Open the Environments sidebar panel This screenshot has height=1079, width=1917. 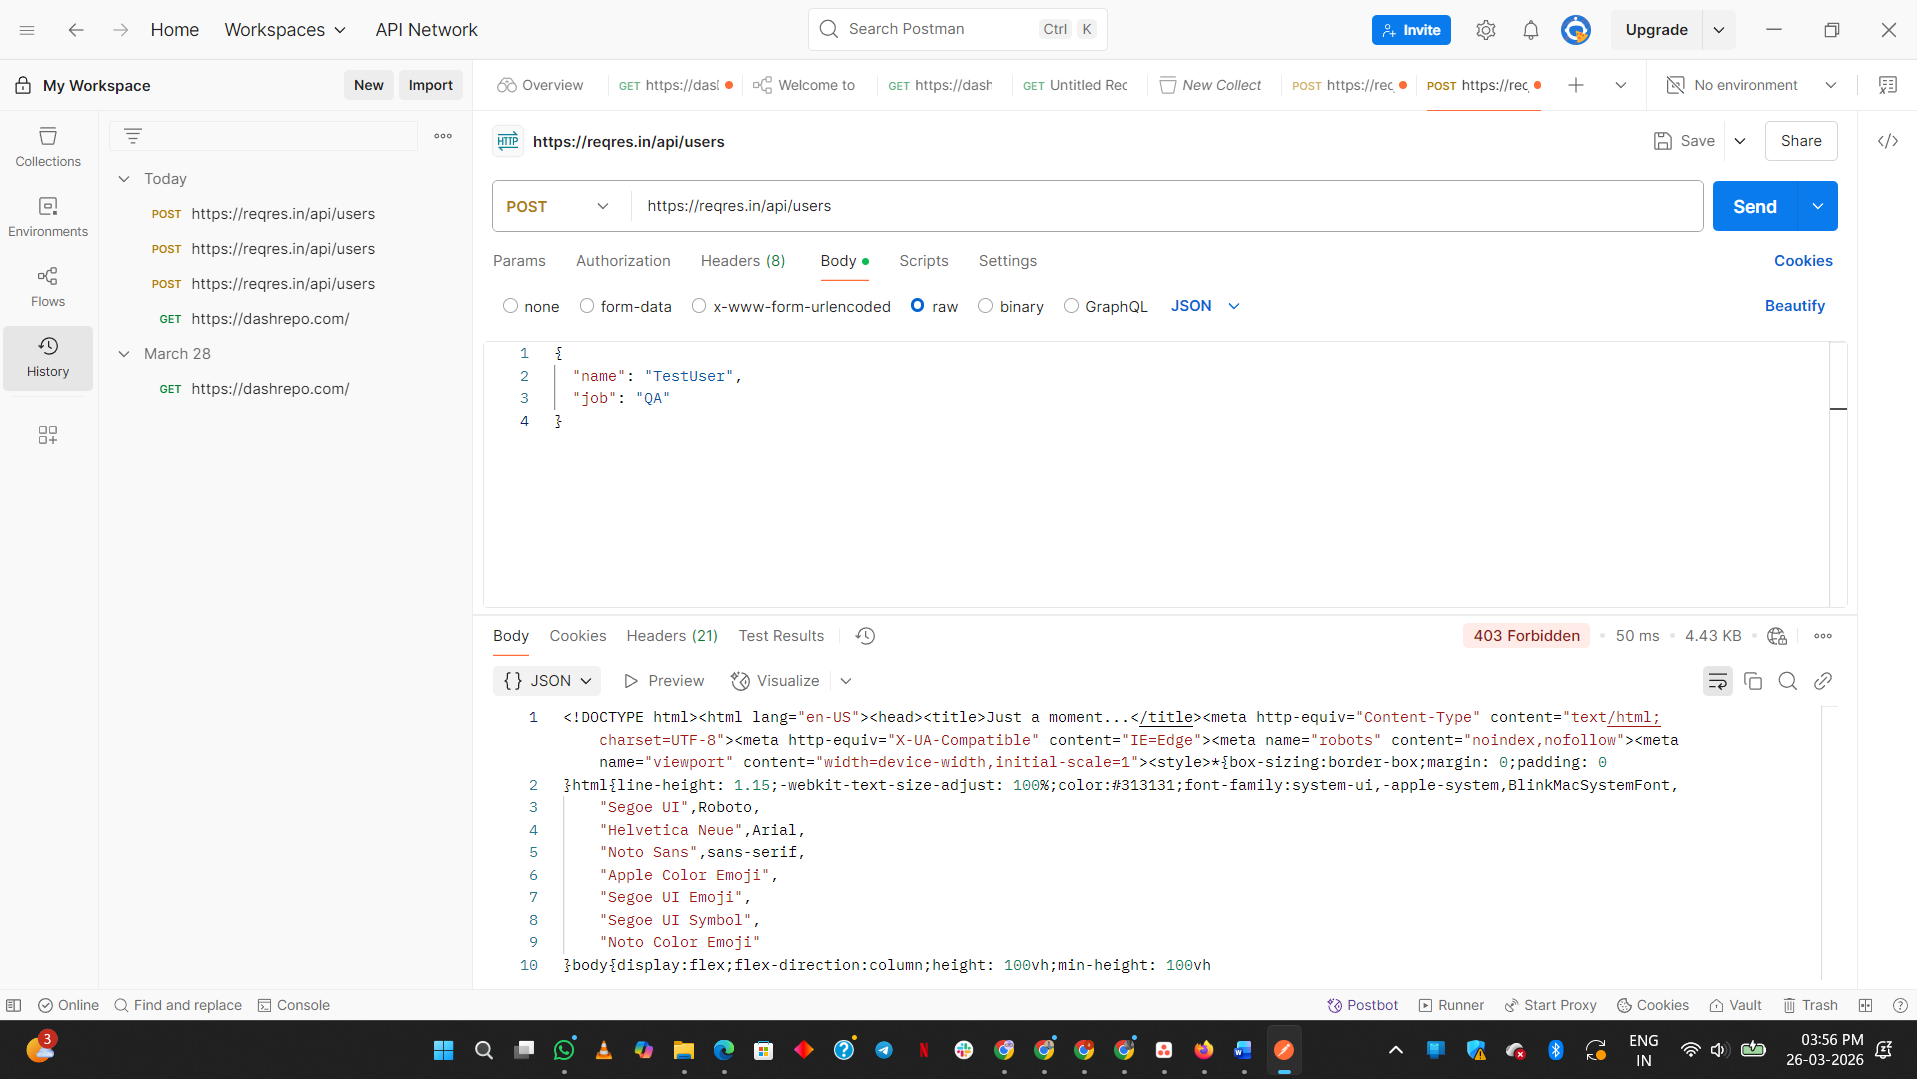pyautogui.click(x=48, y=217)
